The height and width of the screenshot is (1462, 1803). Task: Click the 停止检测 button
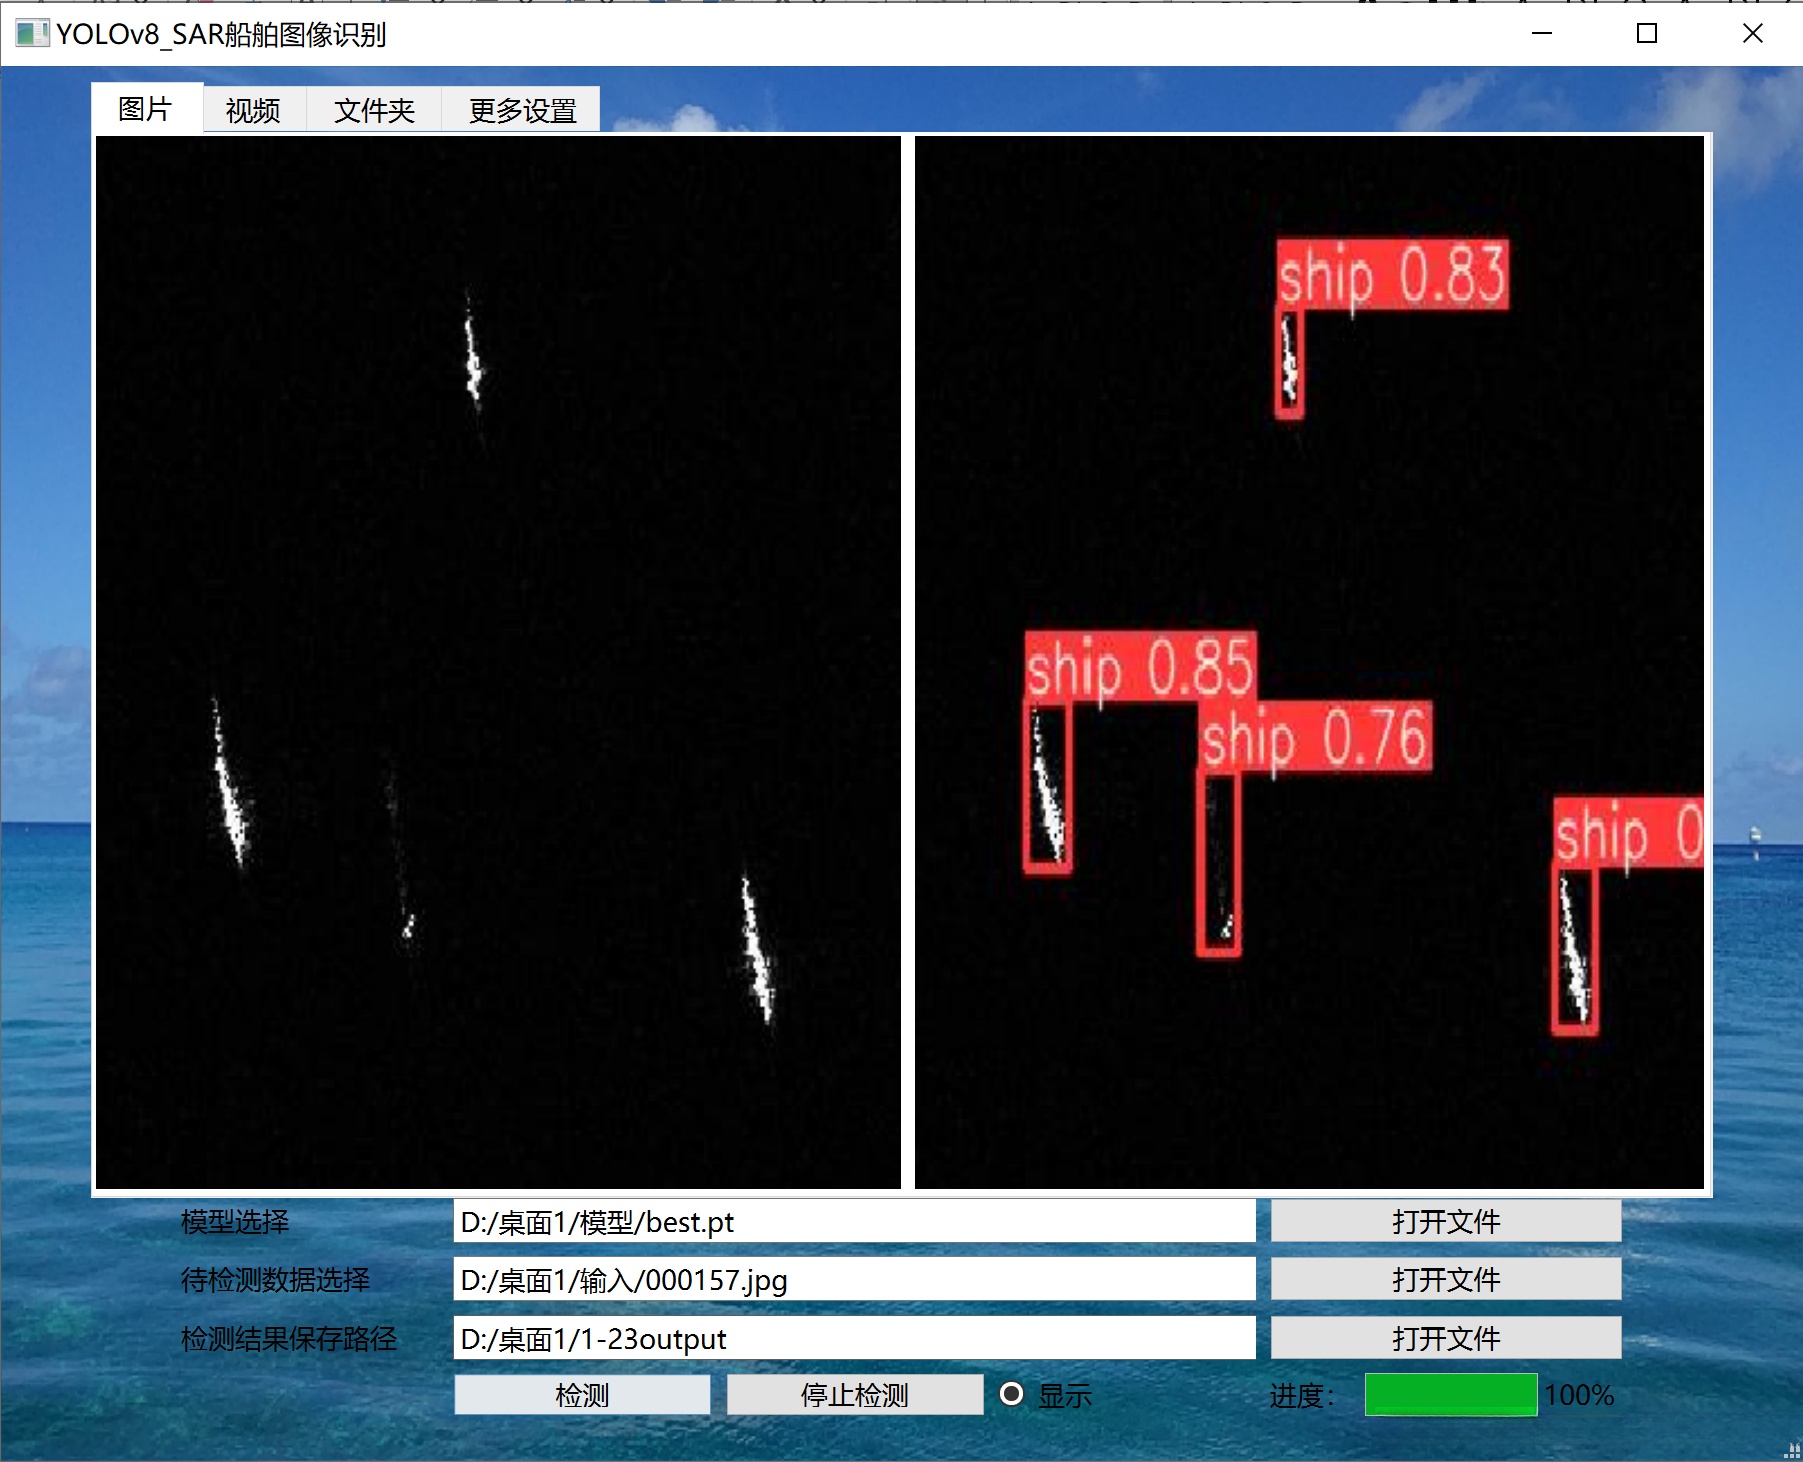point(855,1395)
